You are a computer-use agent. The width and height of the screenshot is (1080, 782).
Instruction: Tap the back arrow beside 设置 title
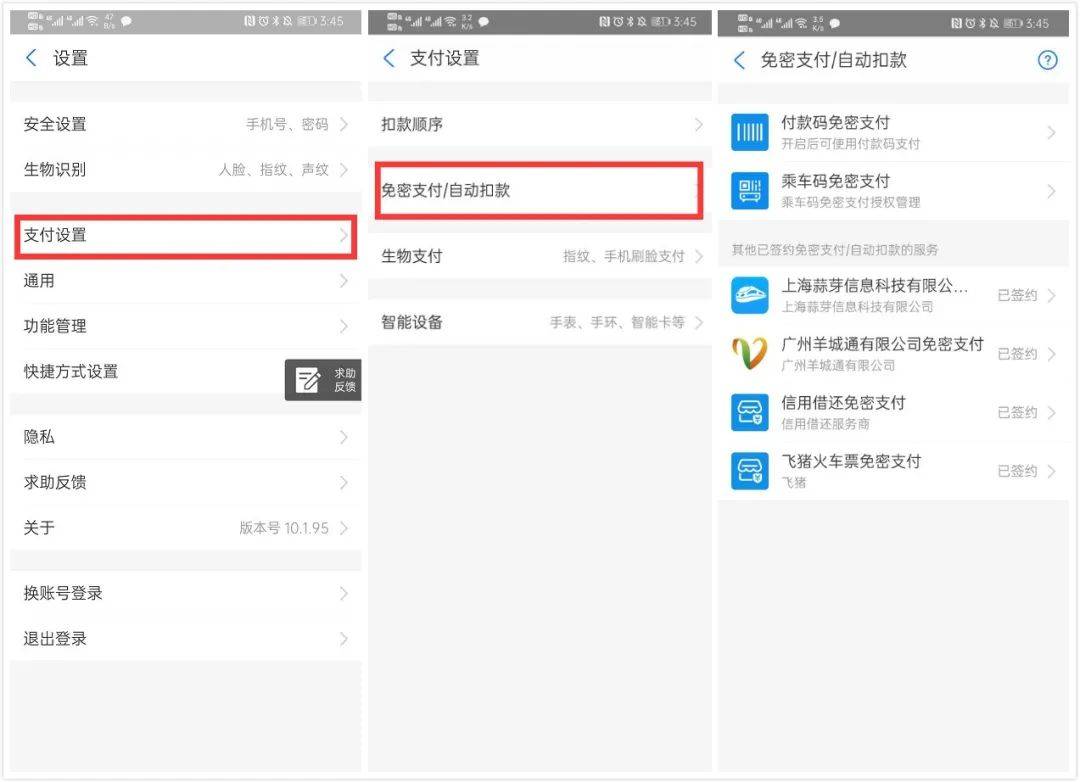click(x=31, y=59)
